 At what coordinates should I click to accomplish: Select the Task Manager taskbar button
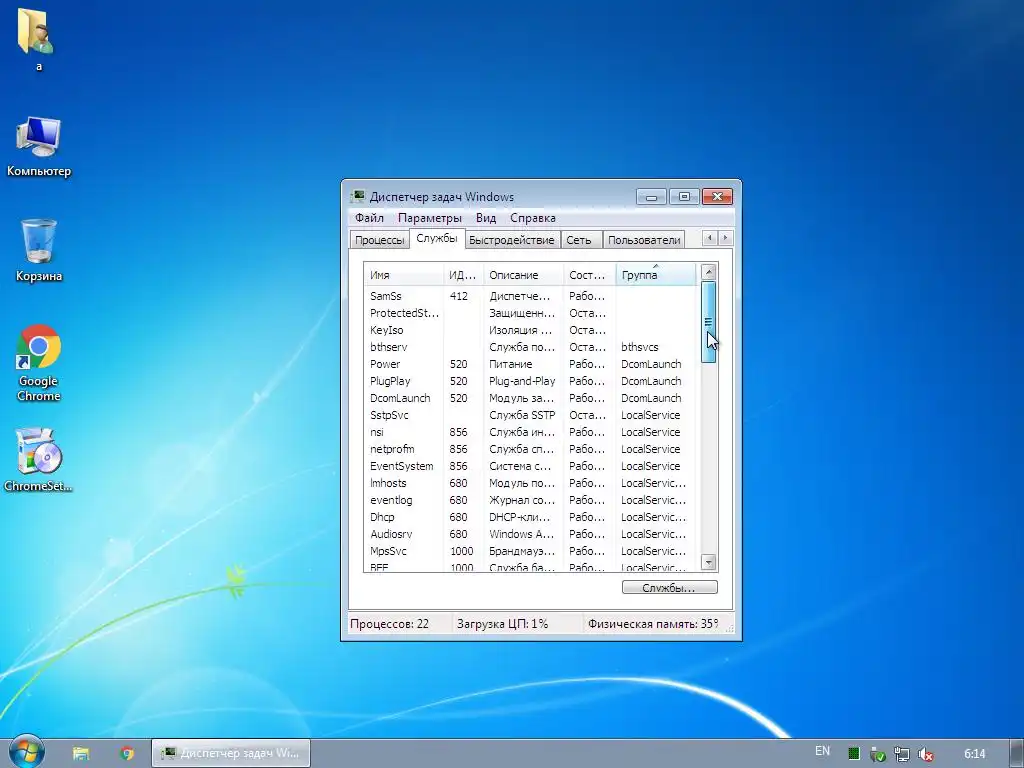pos(231,753)
